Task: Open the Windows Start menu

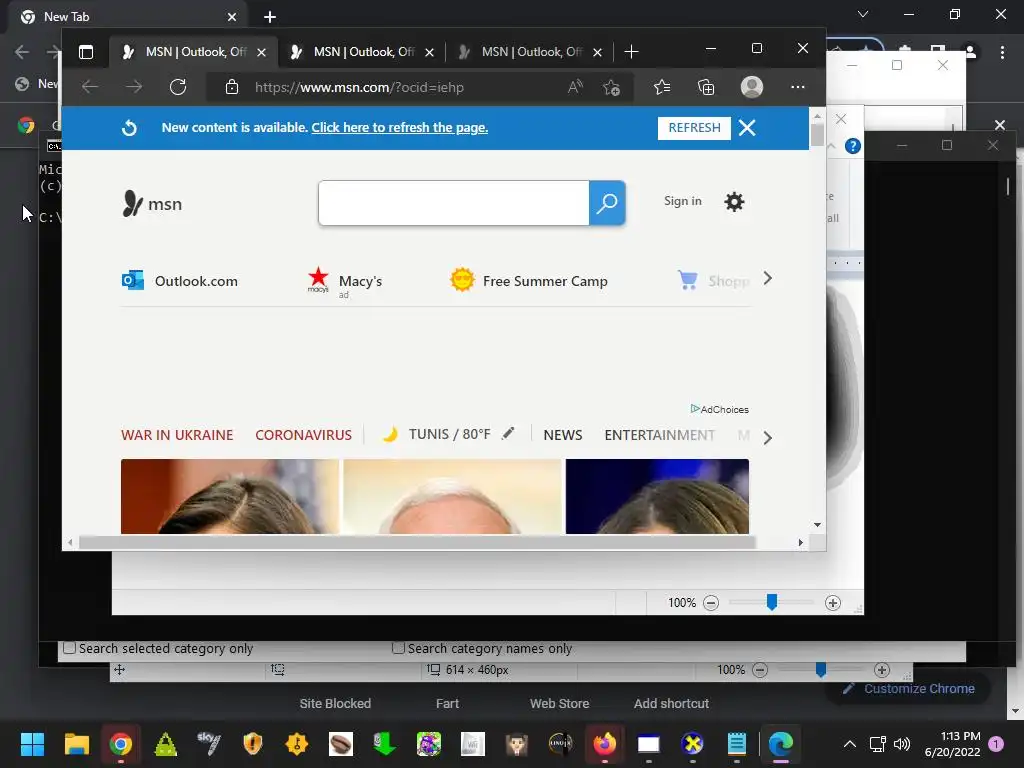Action: tap(32, 744)
